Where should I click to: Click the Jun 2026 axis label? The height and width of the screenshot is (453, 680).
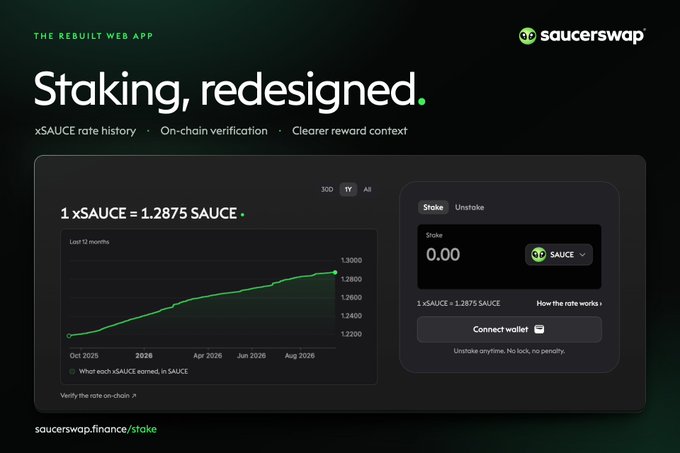click(251, 355)
